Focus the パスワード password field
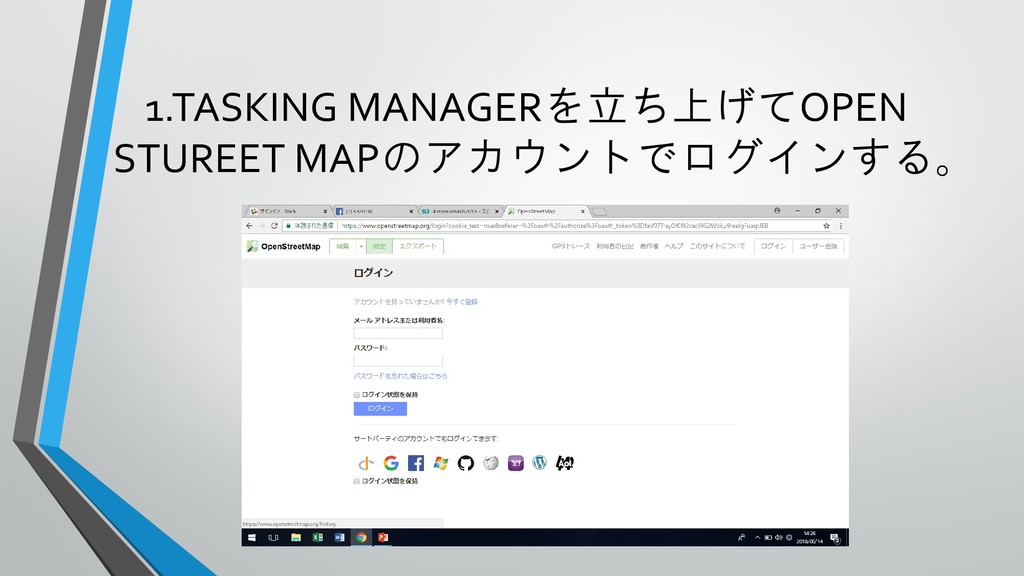 [x=398, y=360]
